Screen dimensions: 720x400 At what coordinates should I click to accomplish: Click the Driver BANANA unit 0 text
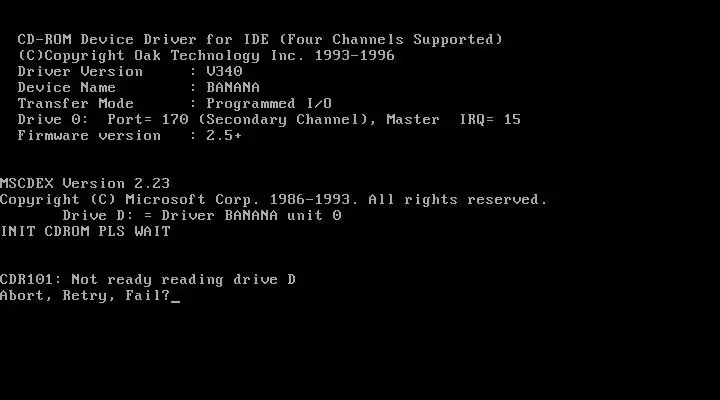pos(251,215)
